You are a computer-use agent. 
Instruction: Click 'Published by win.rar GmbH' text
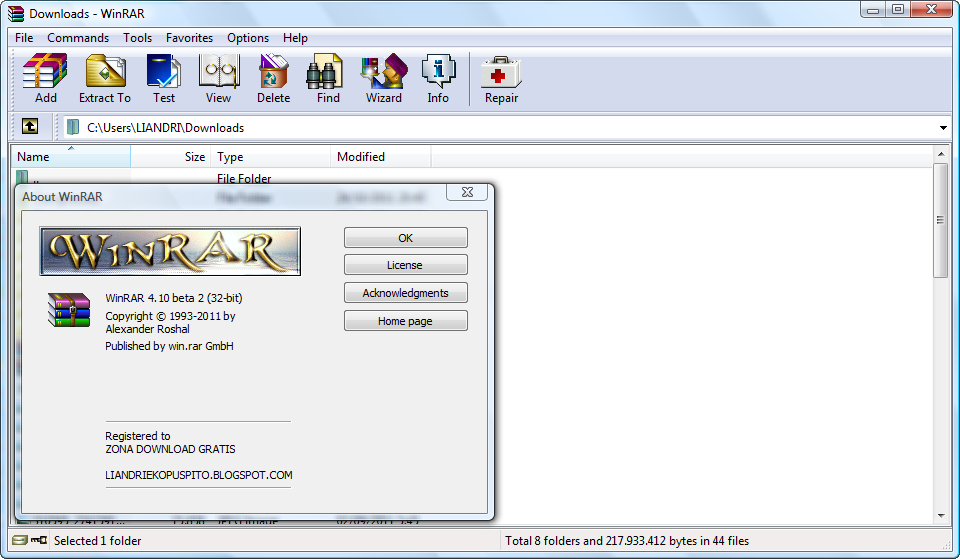click(x=169, y=346)
